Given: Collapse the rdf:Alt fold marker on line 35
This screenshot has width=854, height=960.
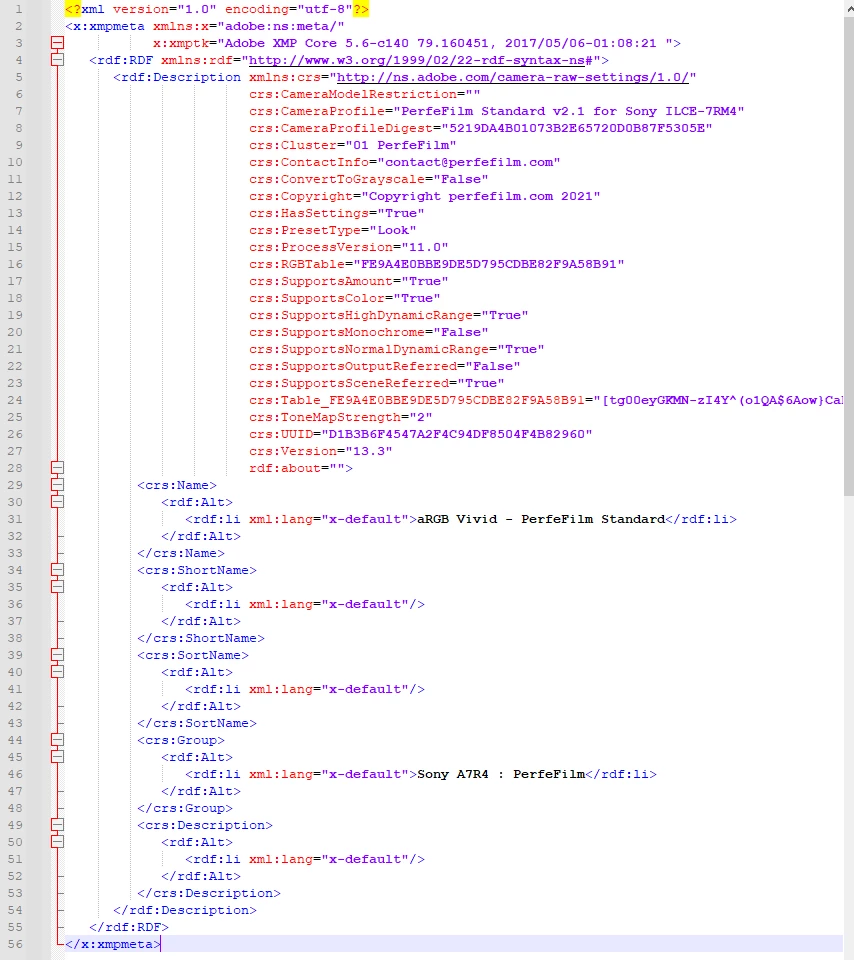Looking at the screenshot, I should point(57,587).
